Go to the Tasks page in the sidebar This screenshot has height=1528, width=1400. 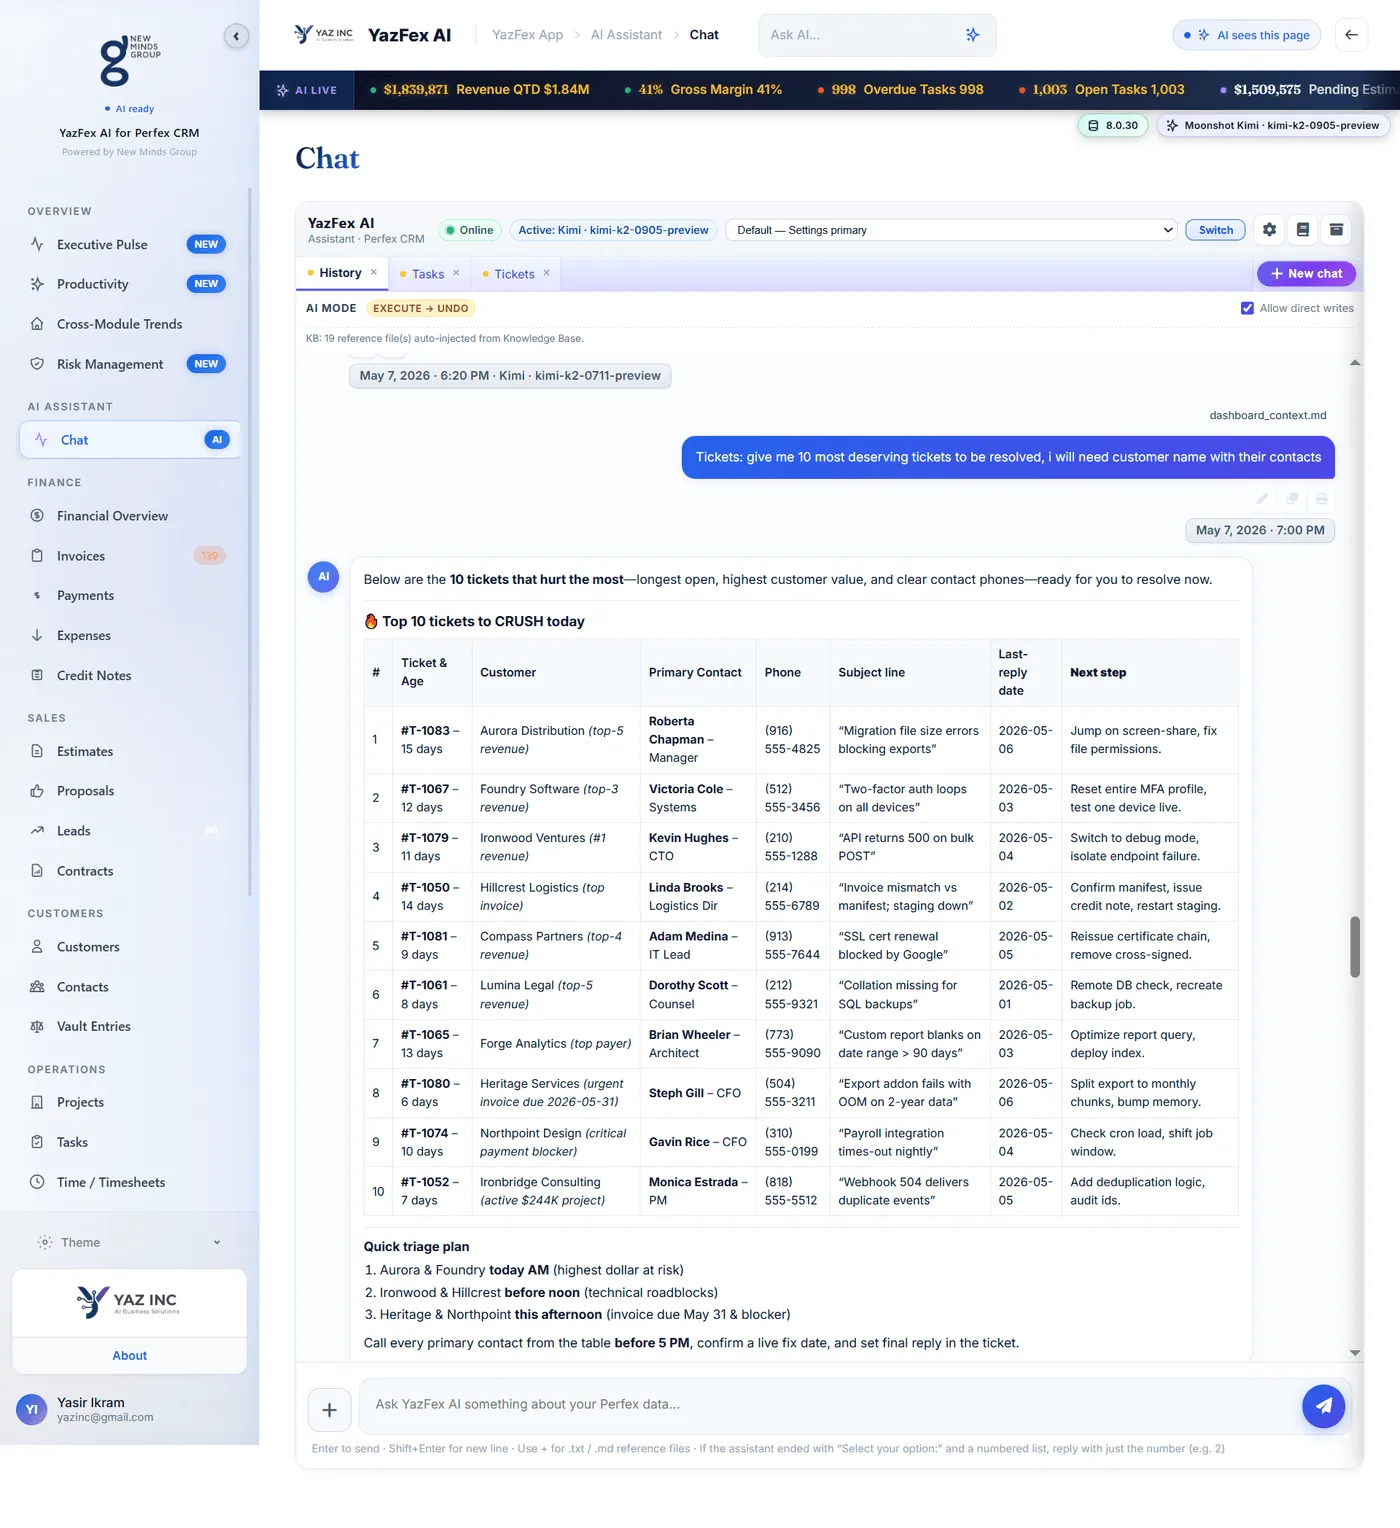pos(130,1143)
